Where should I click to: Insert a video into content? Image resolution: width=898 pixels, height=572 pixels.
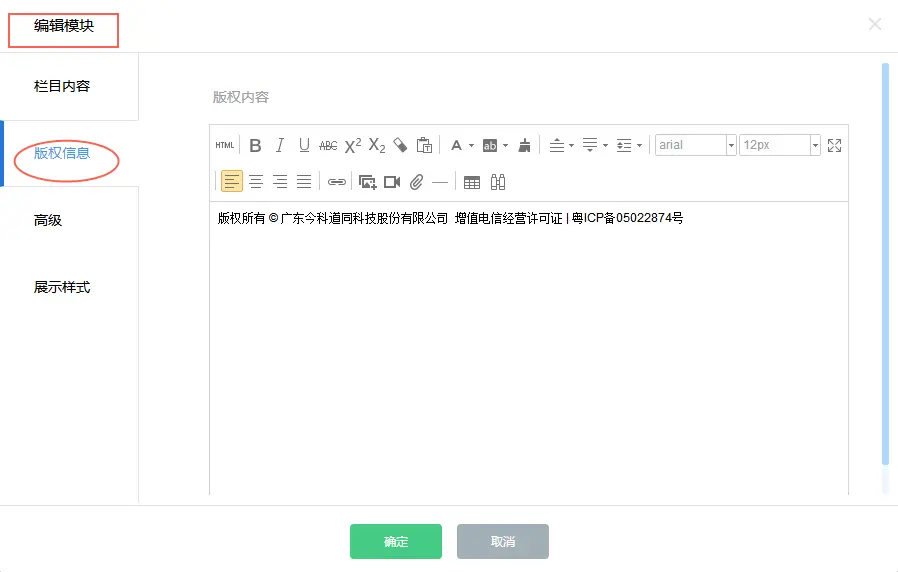392,182
